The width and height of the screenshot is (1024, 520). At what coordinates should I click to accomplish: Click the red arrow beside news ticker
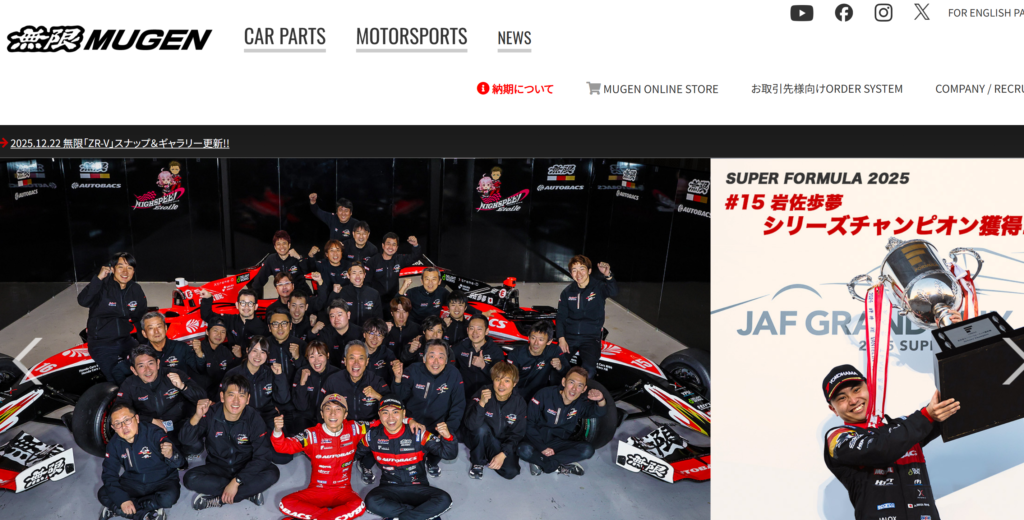(4, 143)
